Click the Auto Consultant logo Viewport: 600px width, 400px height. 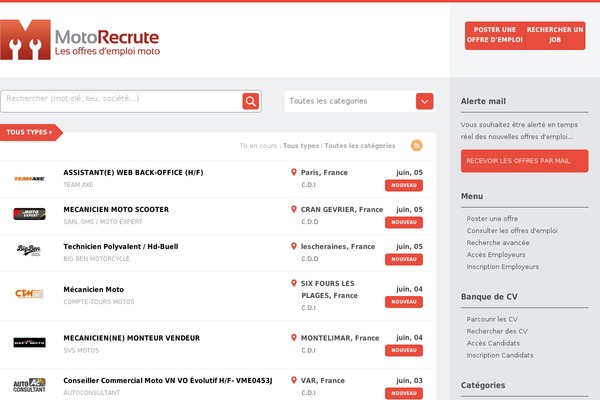tap(29, 385)
